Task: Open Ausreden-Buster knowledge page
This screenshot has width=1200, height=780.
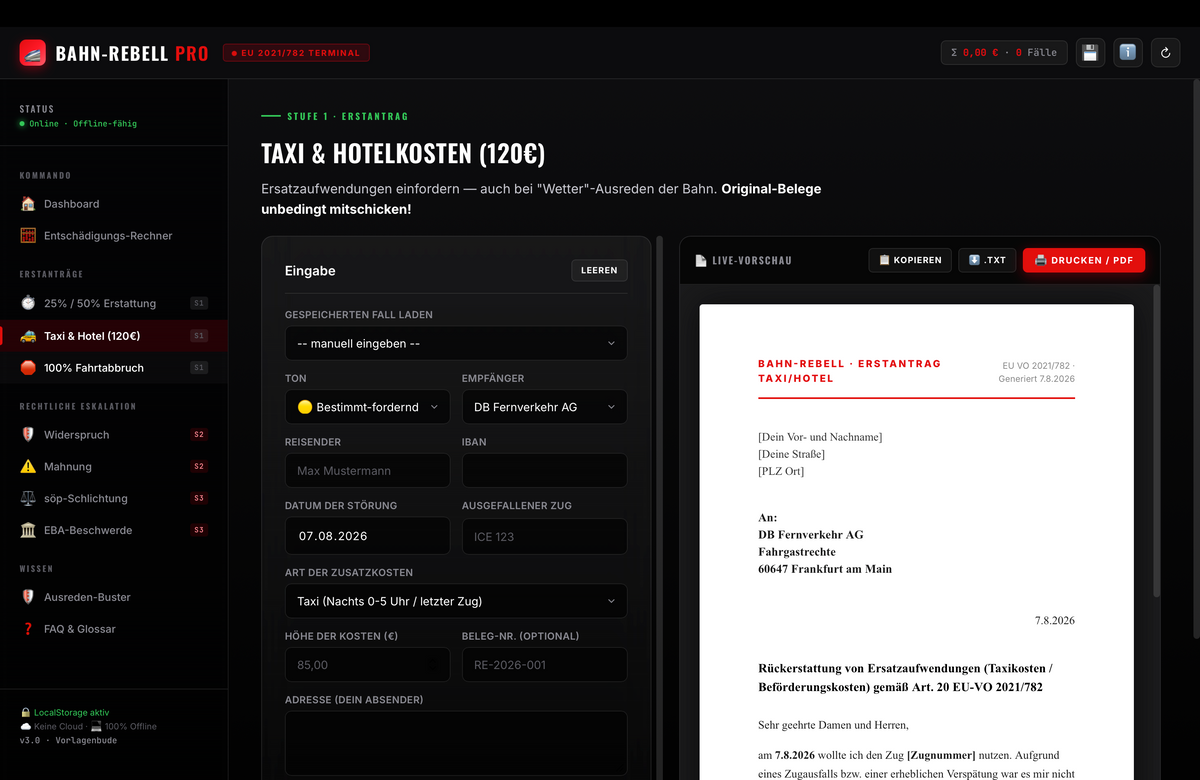Action: [x=113, y=597]
